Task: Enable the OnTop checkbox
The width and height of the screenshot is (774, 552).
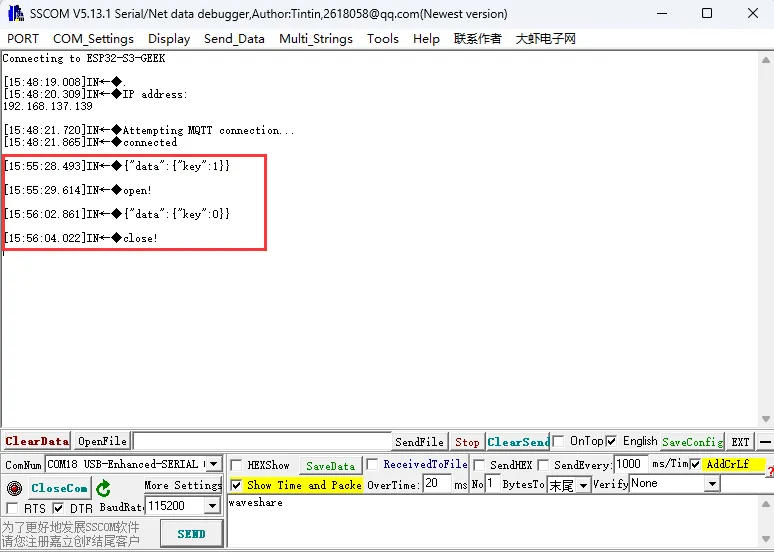Action: pyautogui.click(x=560, y=441)
